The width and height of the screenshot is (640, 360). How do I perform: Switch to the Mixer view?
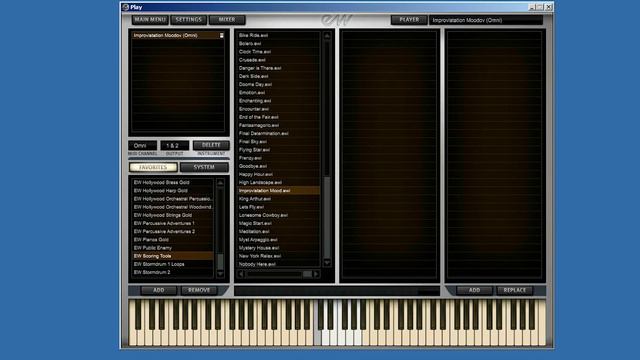[x=227, y=20]
